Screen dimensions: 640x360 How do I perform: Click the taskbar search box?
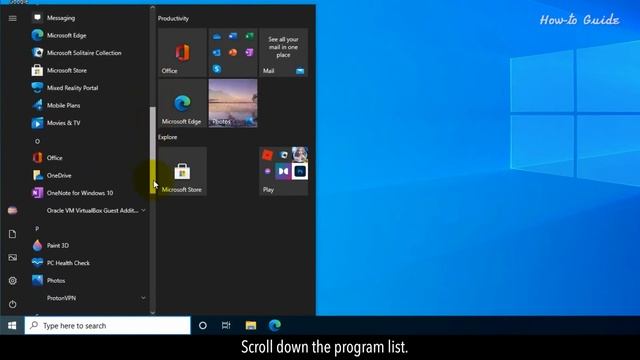[107, 325]
